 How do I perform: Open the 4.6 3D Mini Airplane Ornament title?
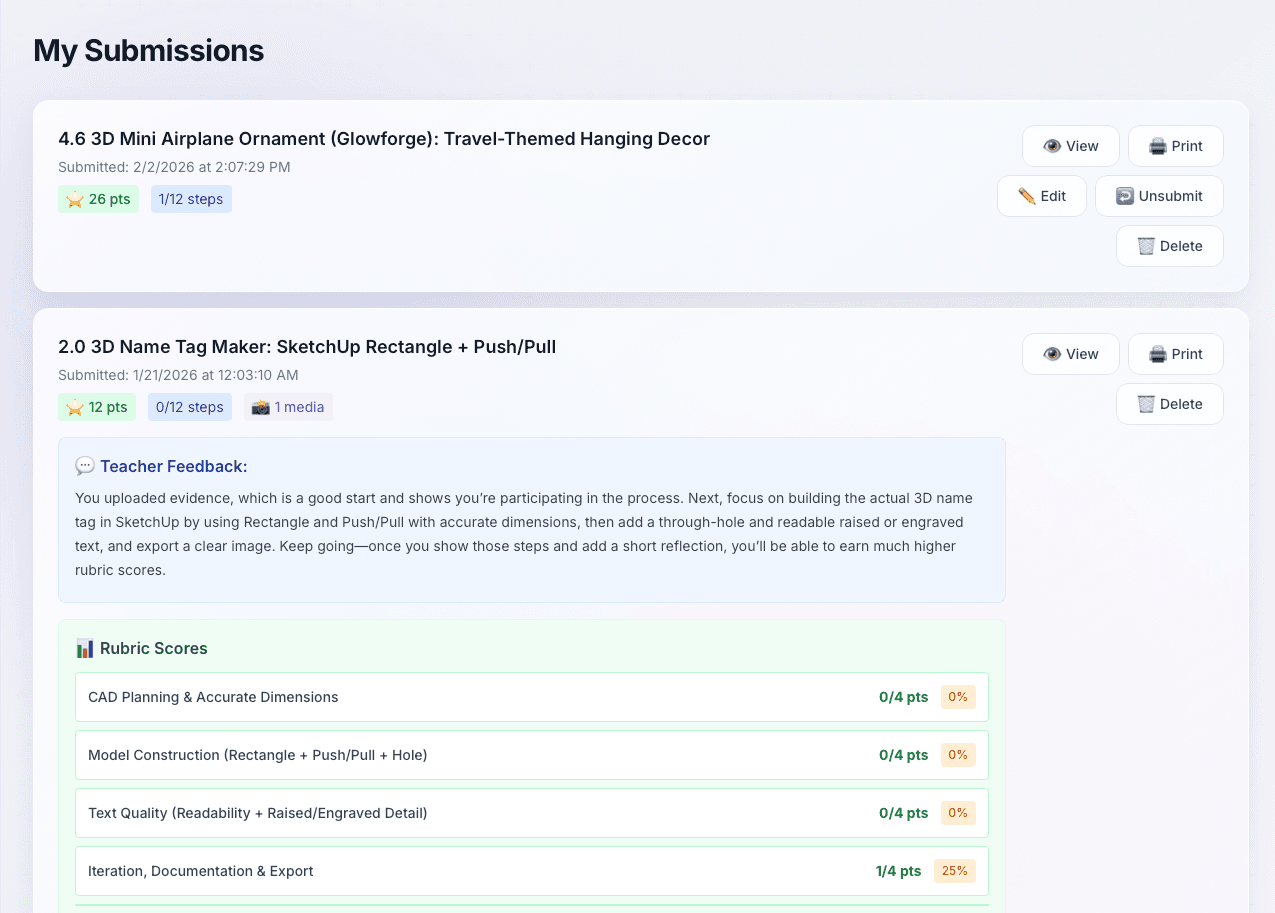coord(383,138)
